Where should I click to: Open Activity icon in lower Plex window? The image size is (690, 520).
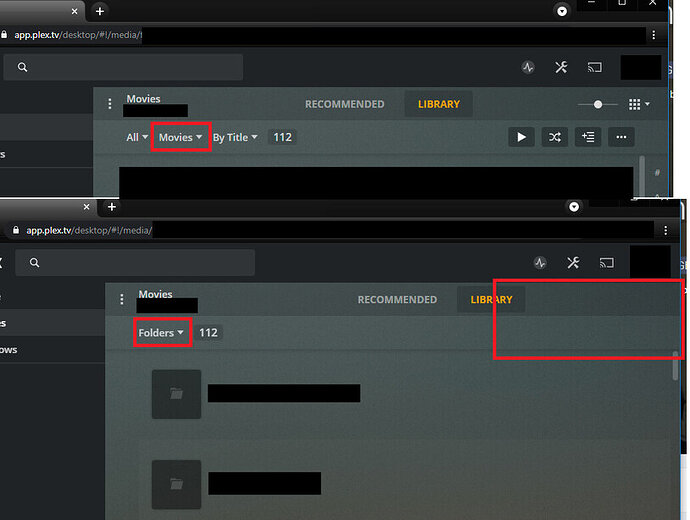tap(540, 263)
